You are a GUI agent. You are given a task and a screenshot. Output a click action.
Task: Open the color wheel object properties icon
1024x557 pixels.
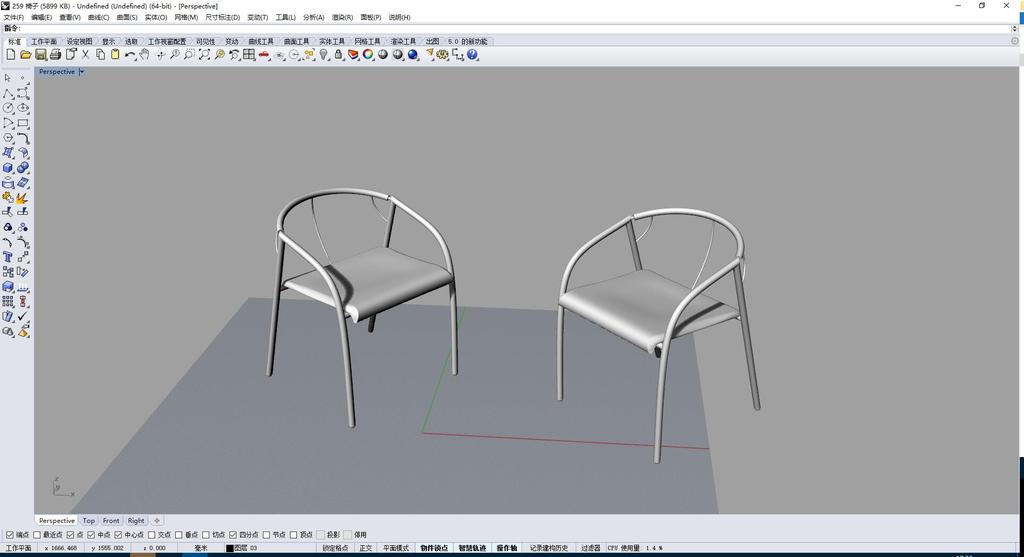pyautogui.click(x=368, y=55)
